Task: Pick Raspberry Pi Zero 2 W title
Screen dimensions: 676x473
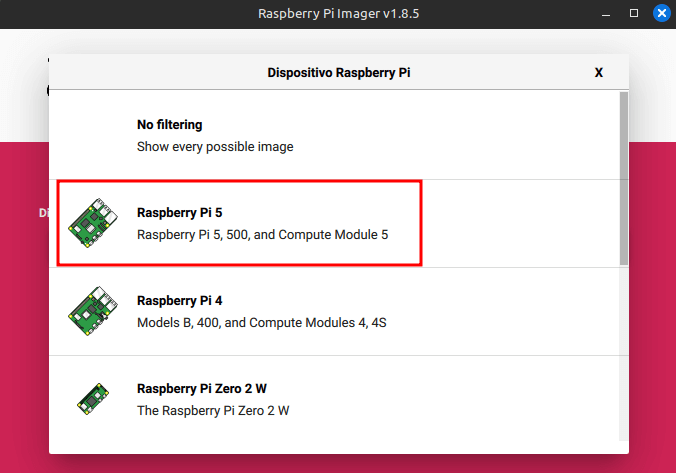Action: tap(202, 388)
